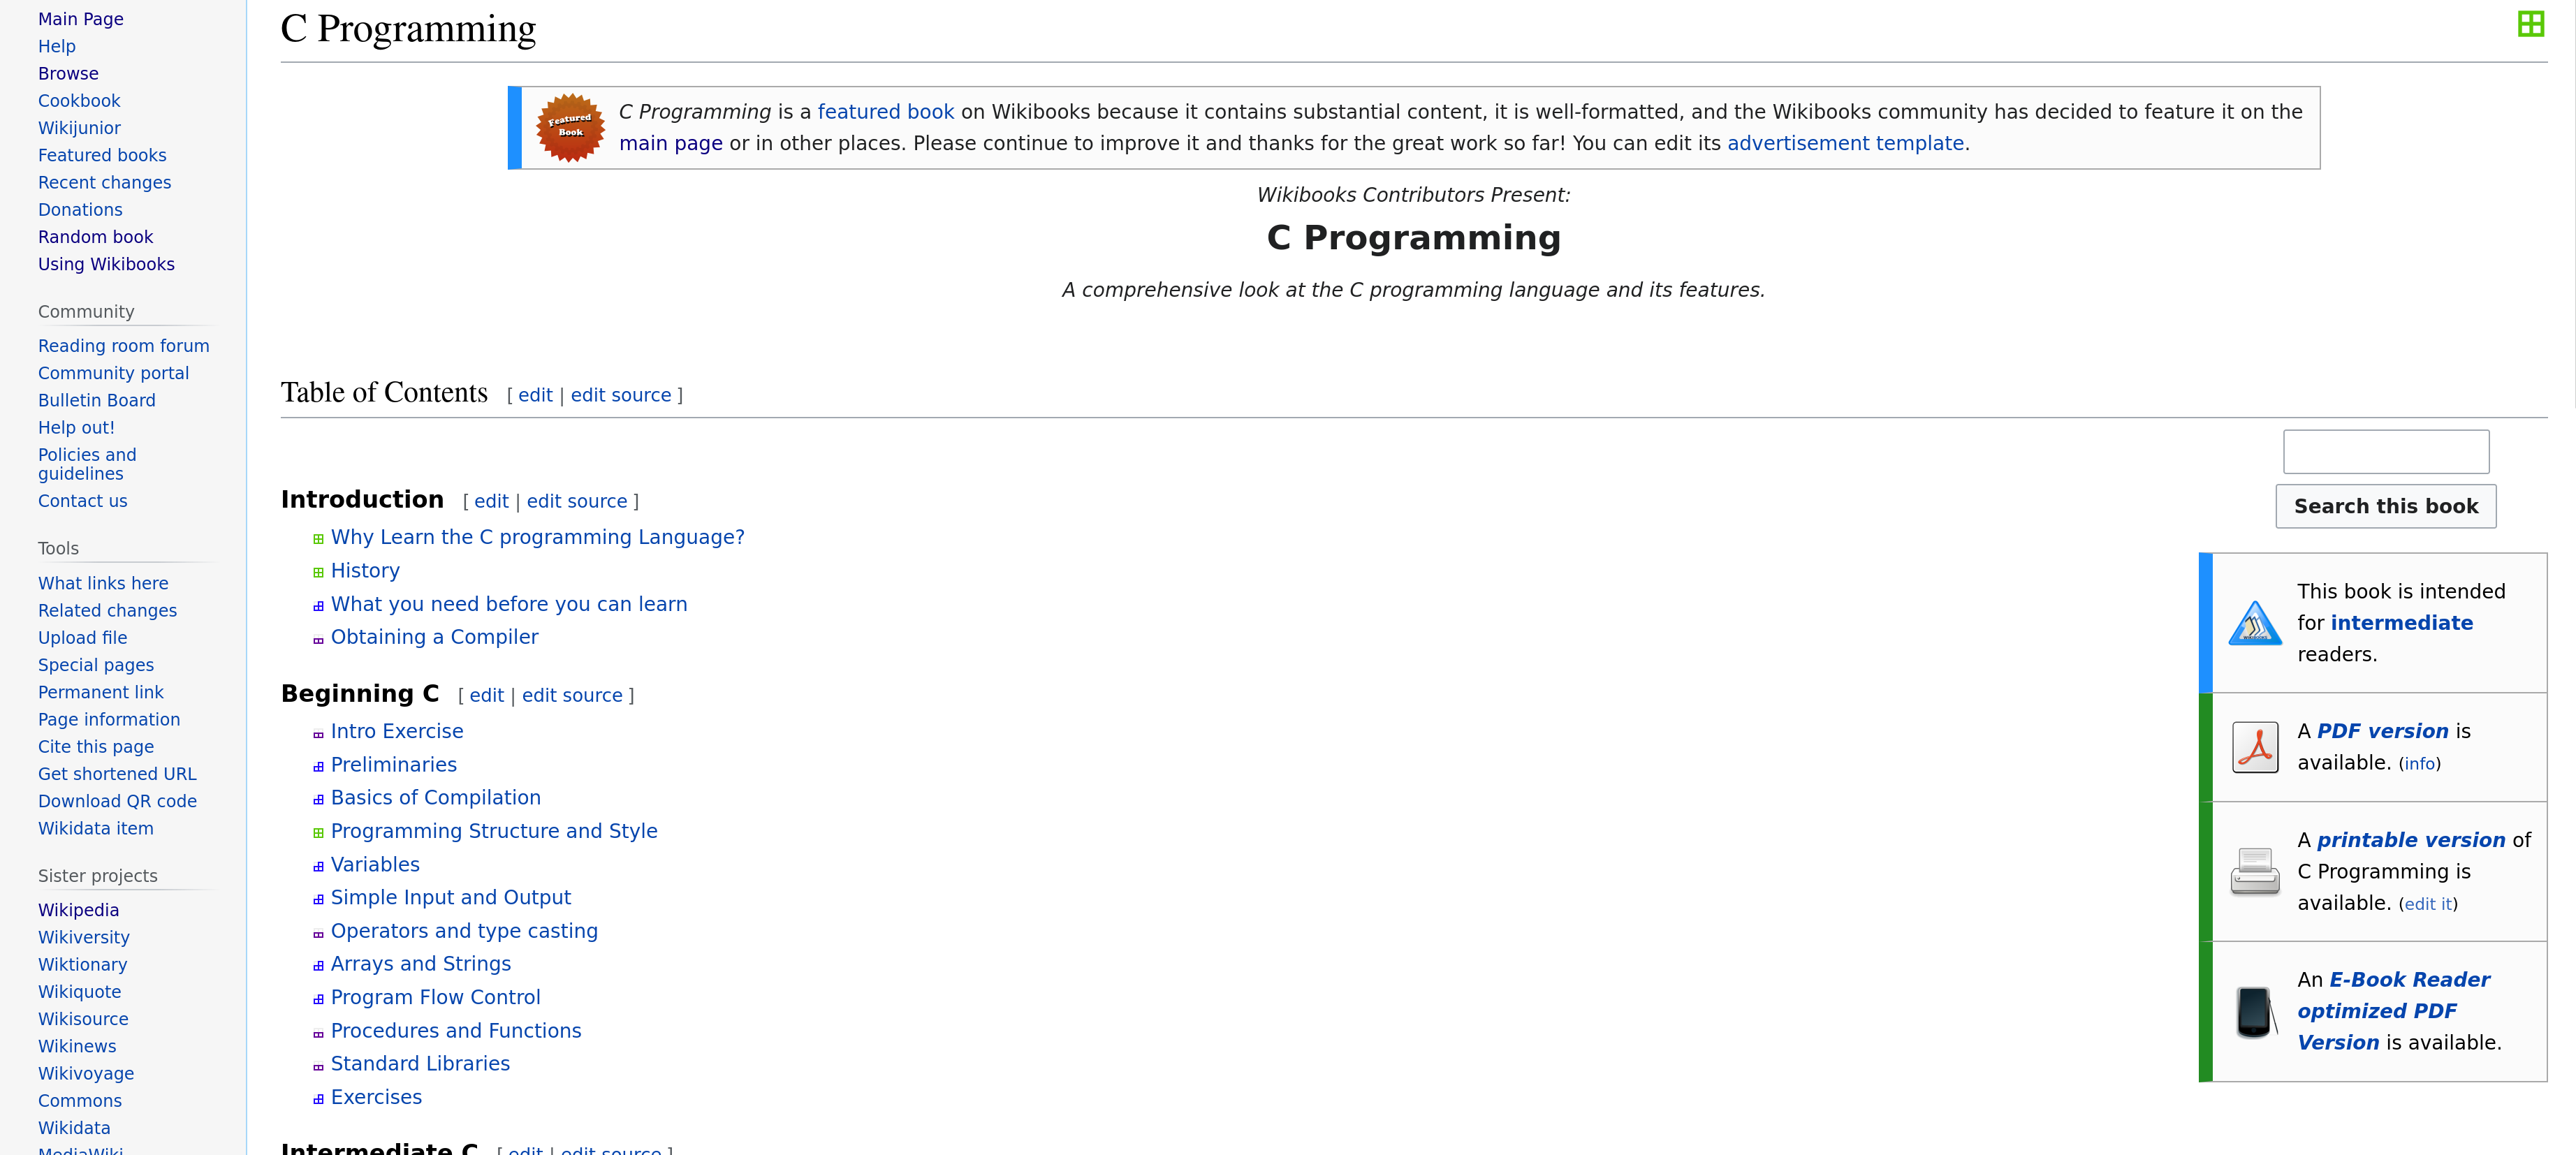This screenshot has width=2576, height=1155.
Task: Click the PDF (info) link
Action: (x=2419, y=764)
